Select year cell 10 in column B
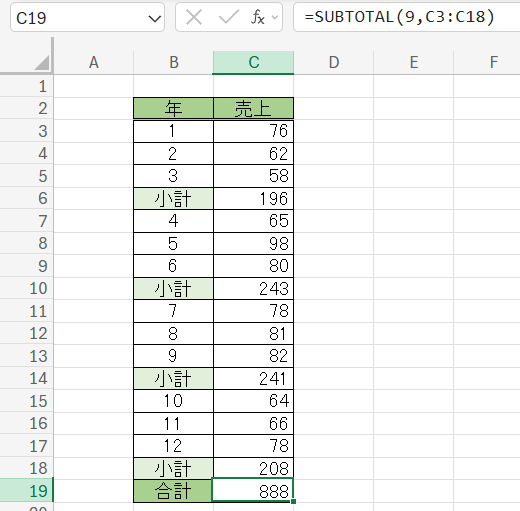This screenshot has width=520, height=511. [173, 401]
